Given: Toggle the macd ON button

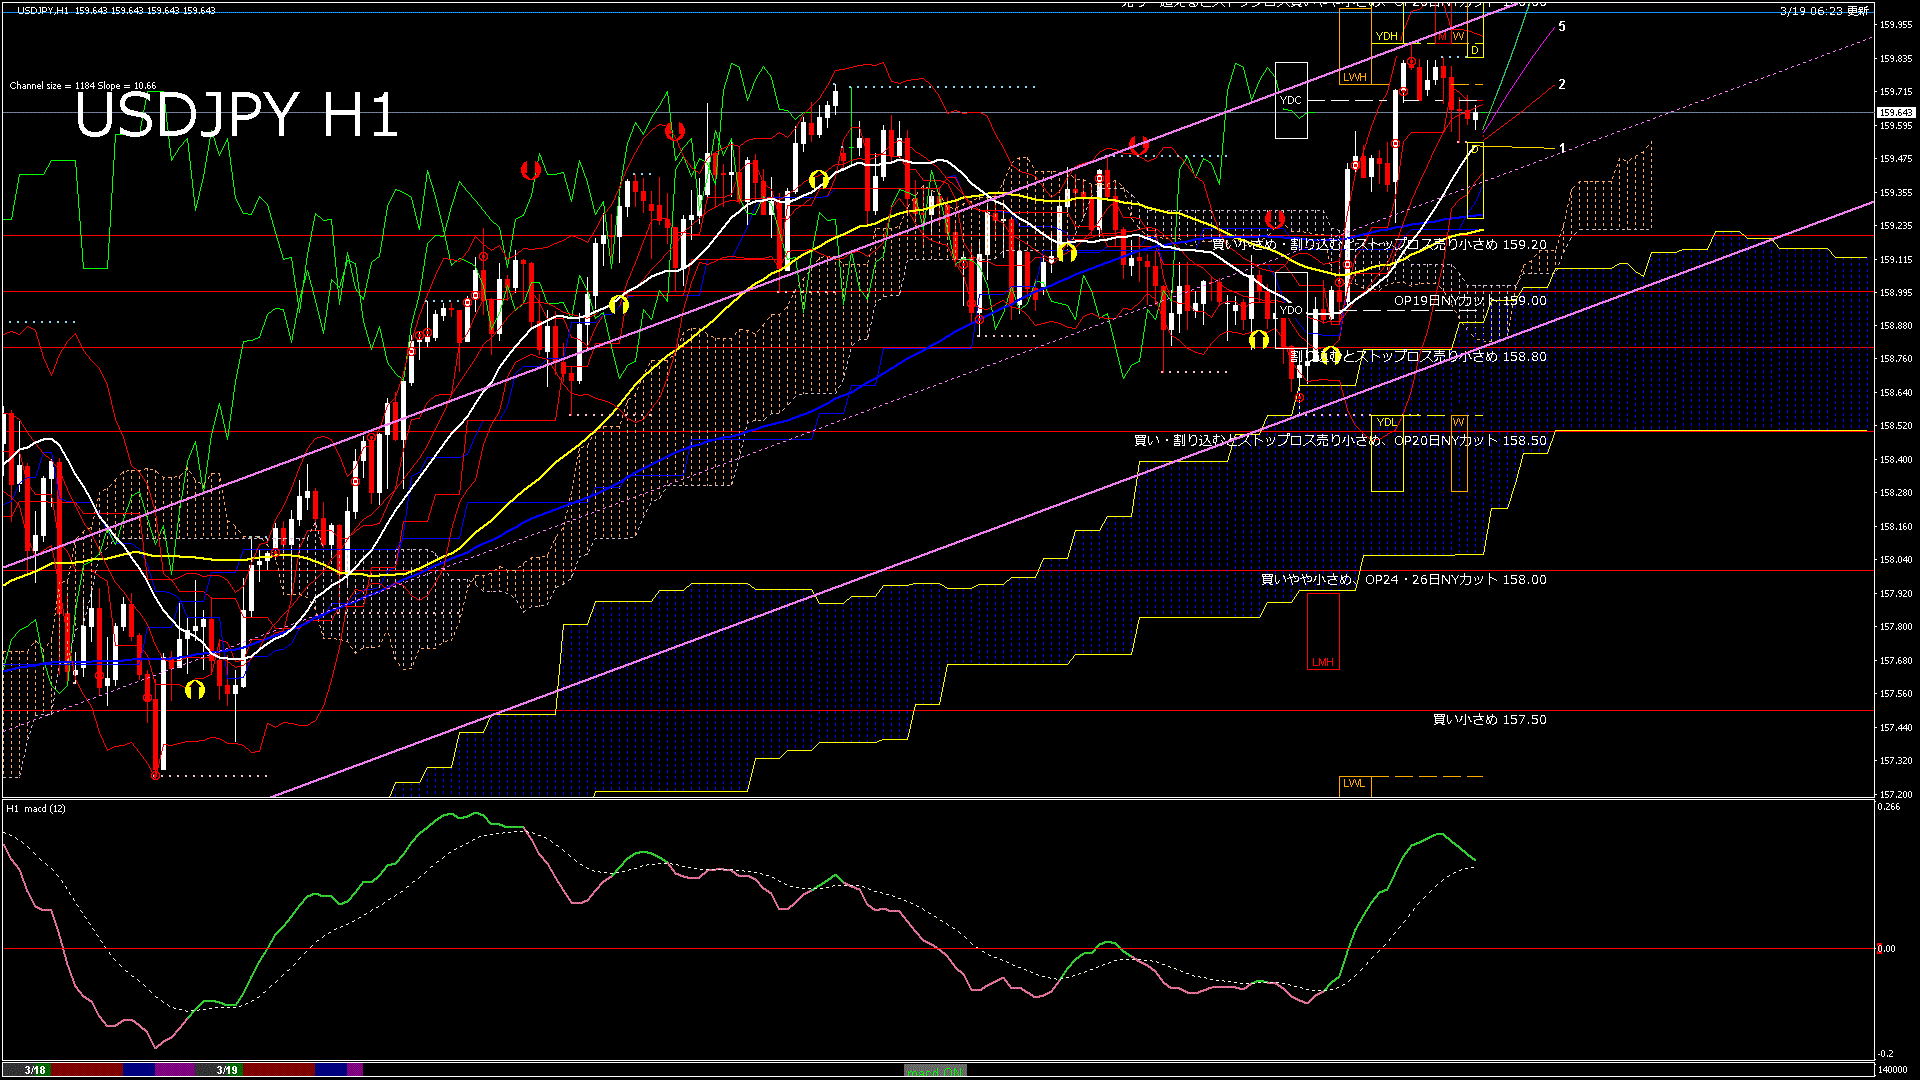Looking at the screenshot, I should click(x=935, y=1071).
